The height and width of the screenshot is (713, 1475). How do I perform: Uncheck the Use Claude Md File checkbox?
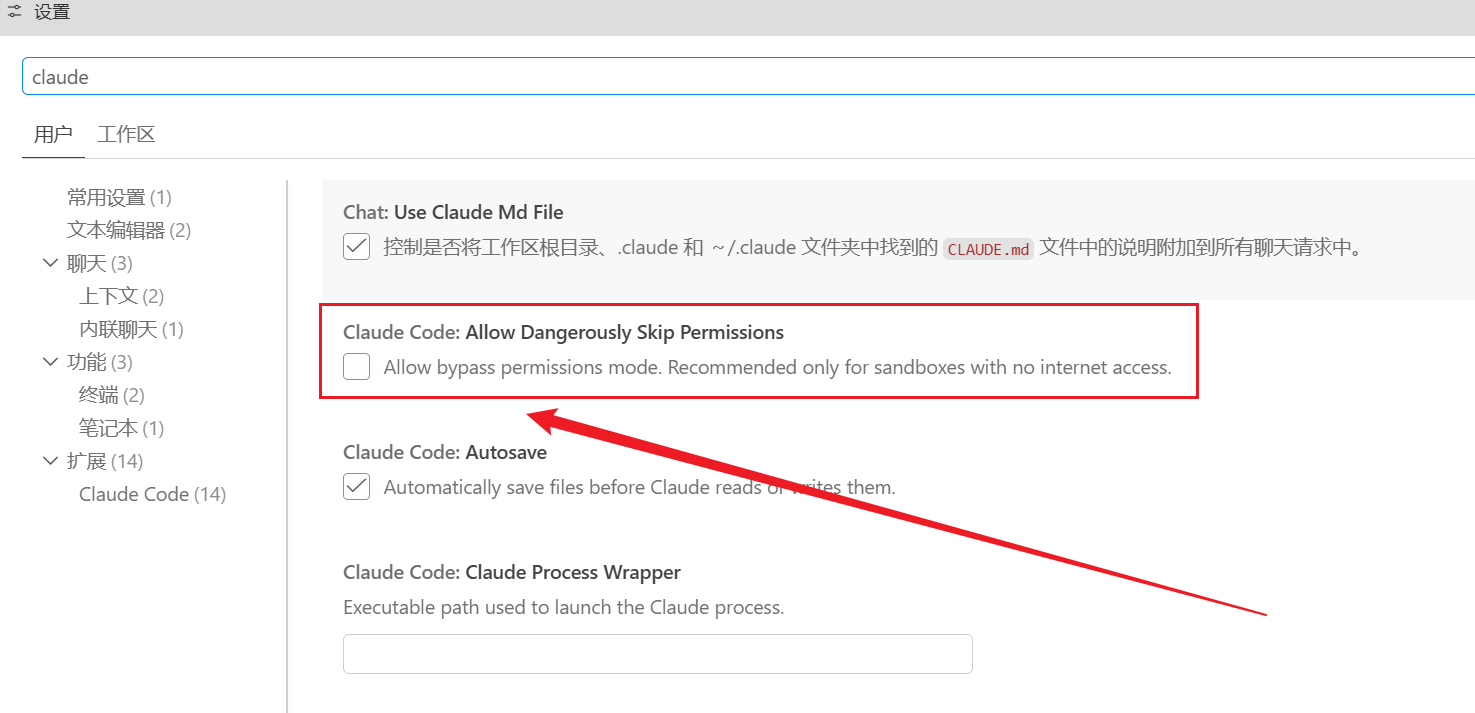coord(357,247)
